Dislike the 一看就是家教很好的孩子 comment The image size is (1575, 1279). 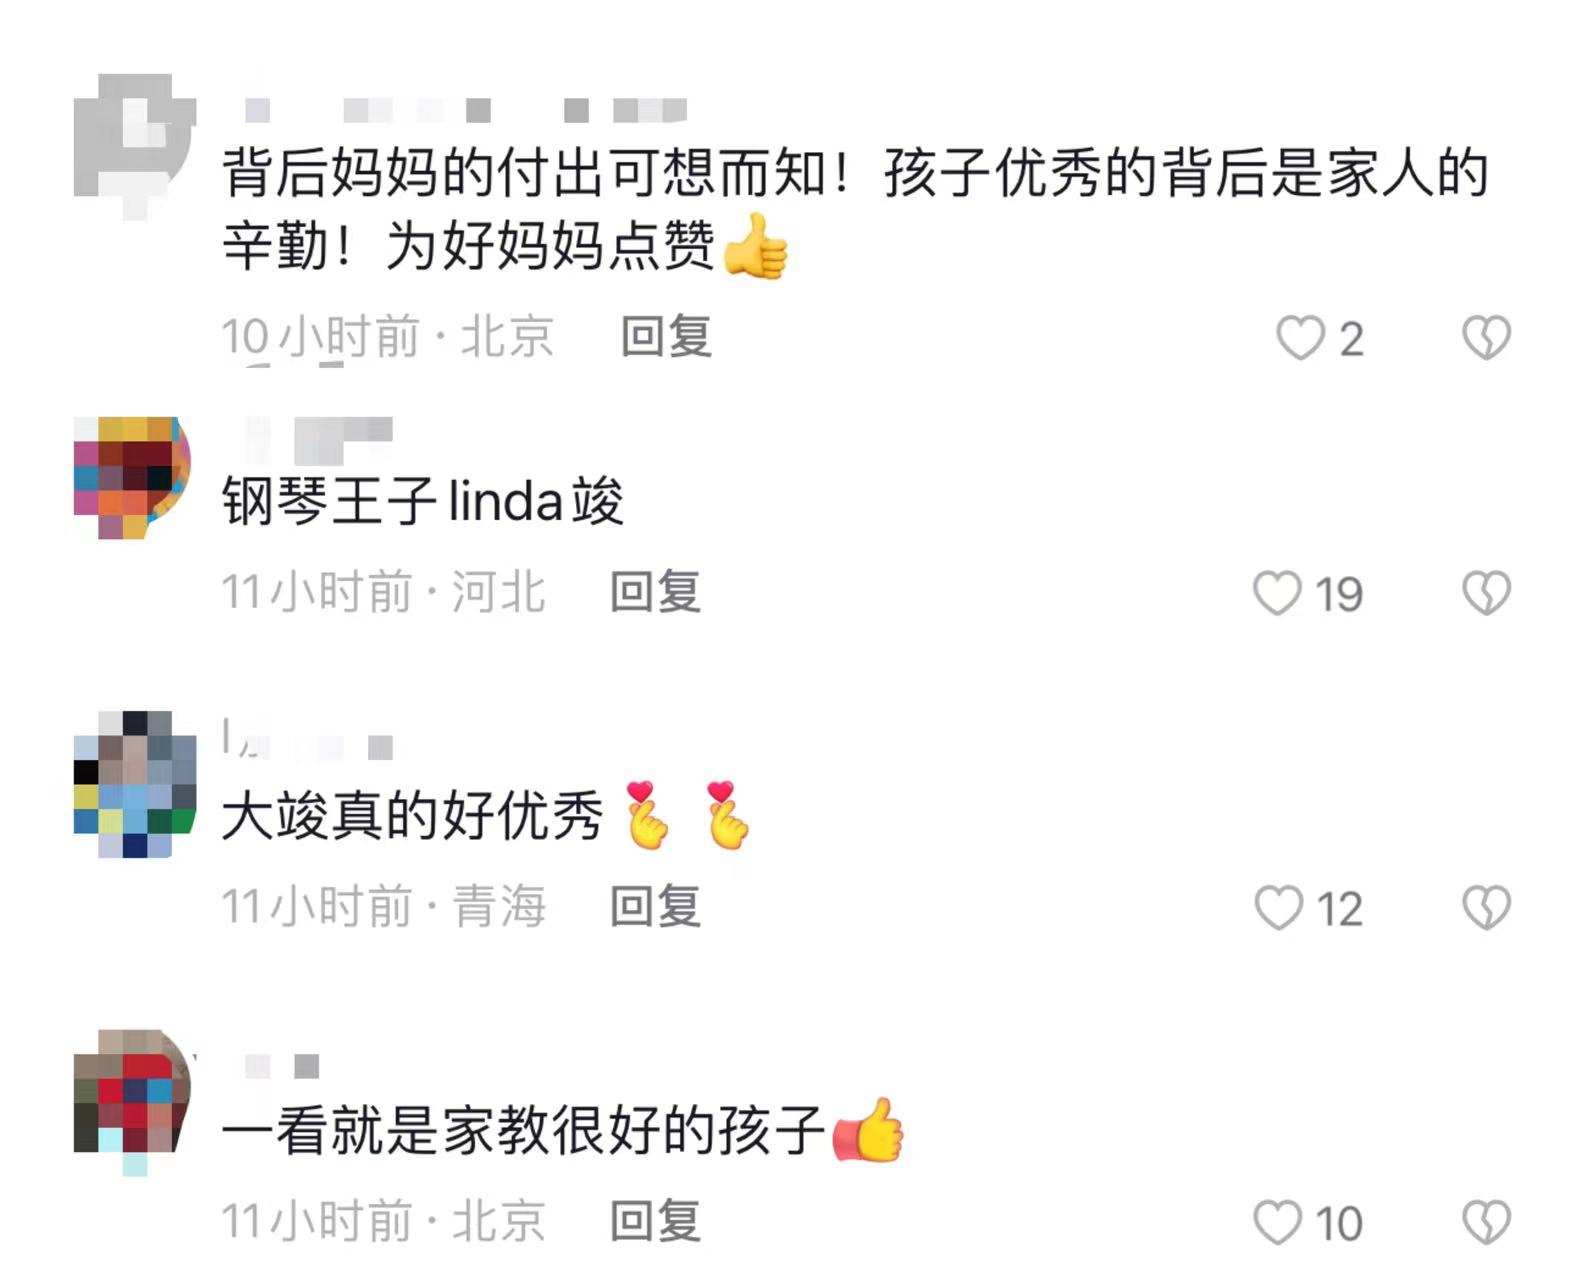[1486, 1222]
